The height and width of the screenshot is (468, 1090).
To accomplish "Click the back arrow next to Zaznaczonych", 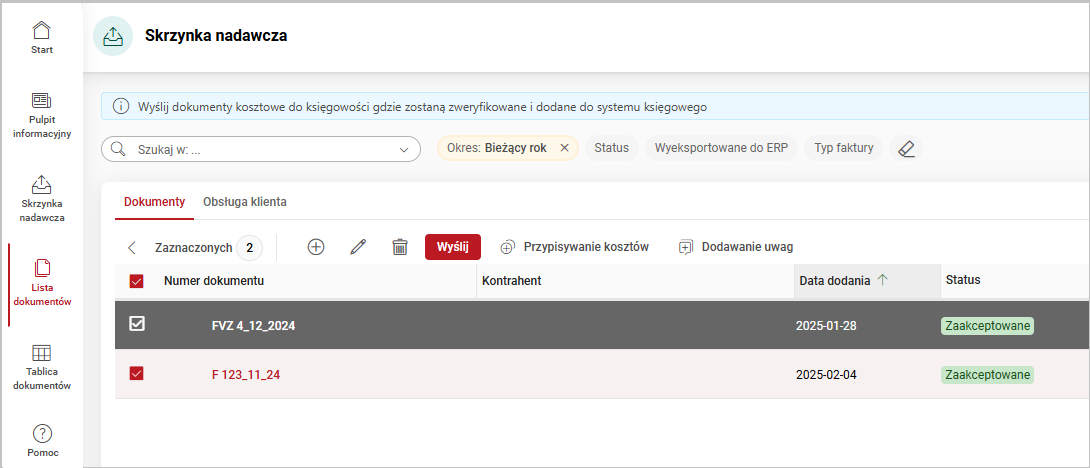I will 132,248.
